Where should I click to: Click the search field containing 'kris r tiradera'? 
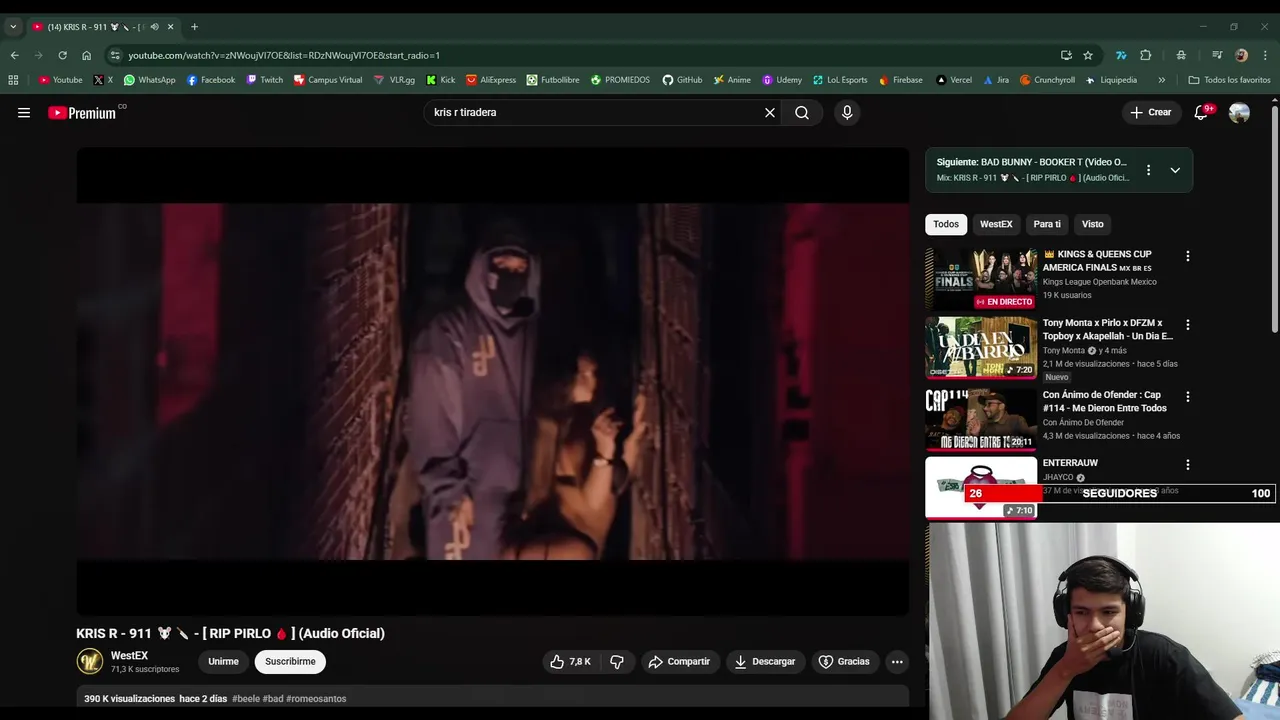click(594, 113)
